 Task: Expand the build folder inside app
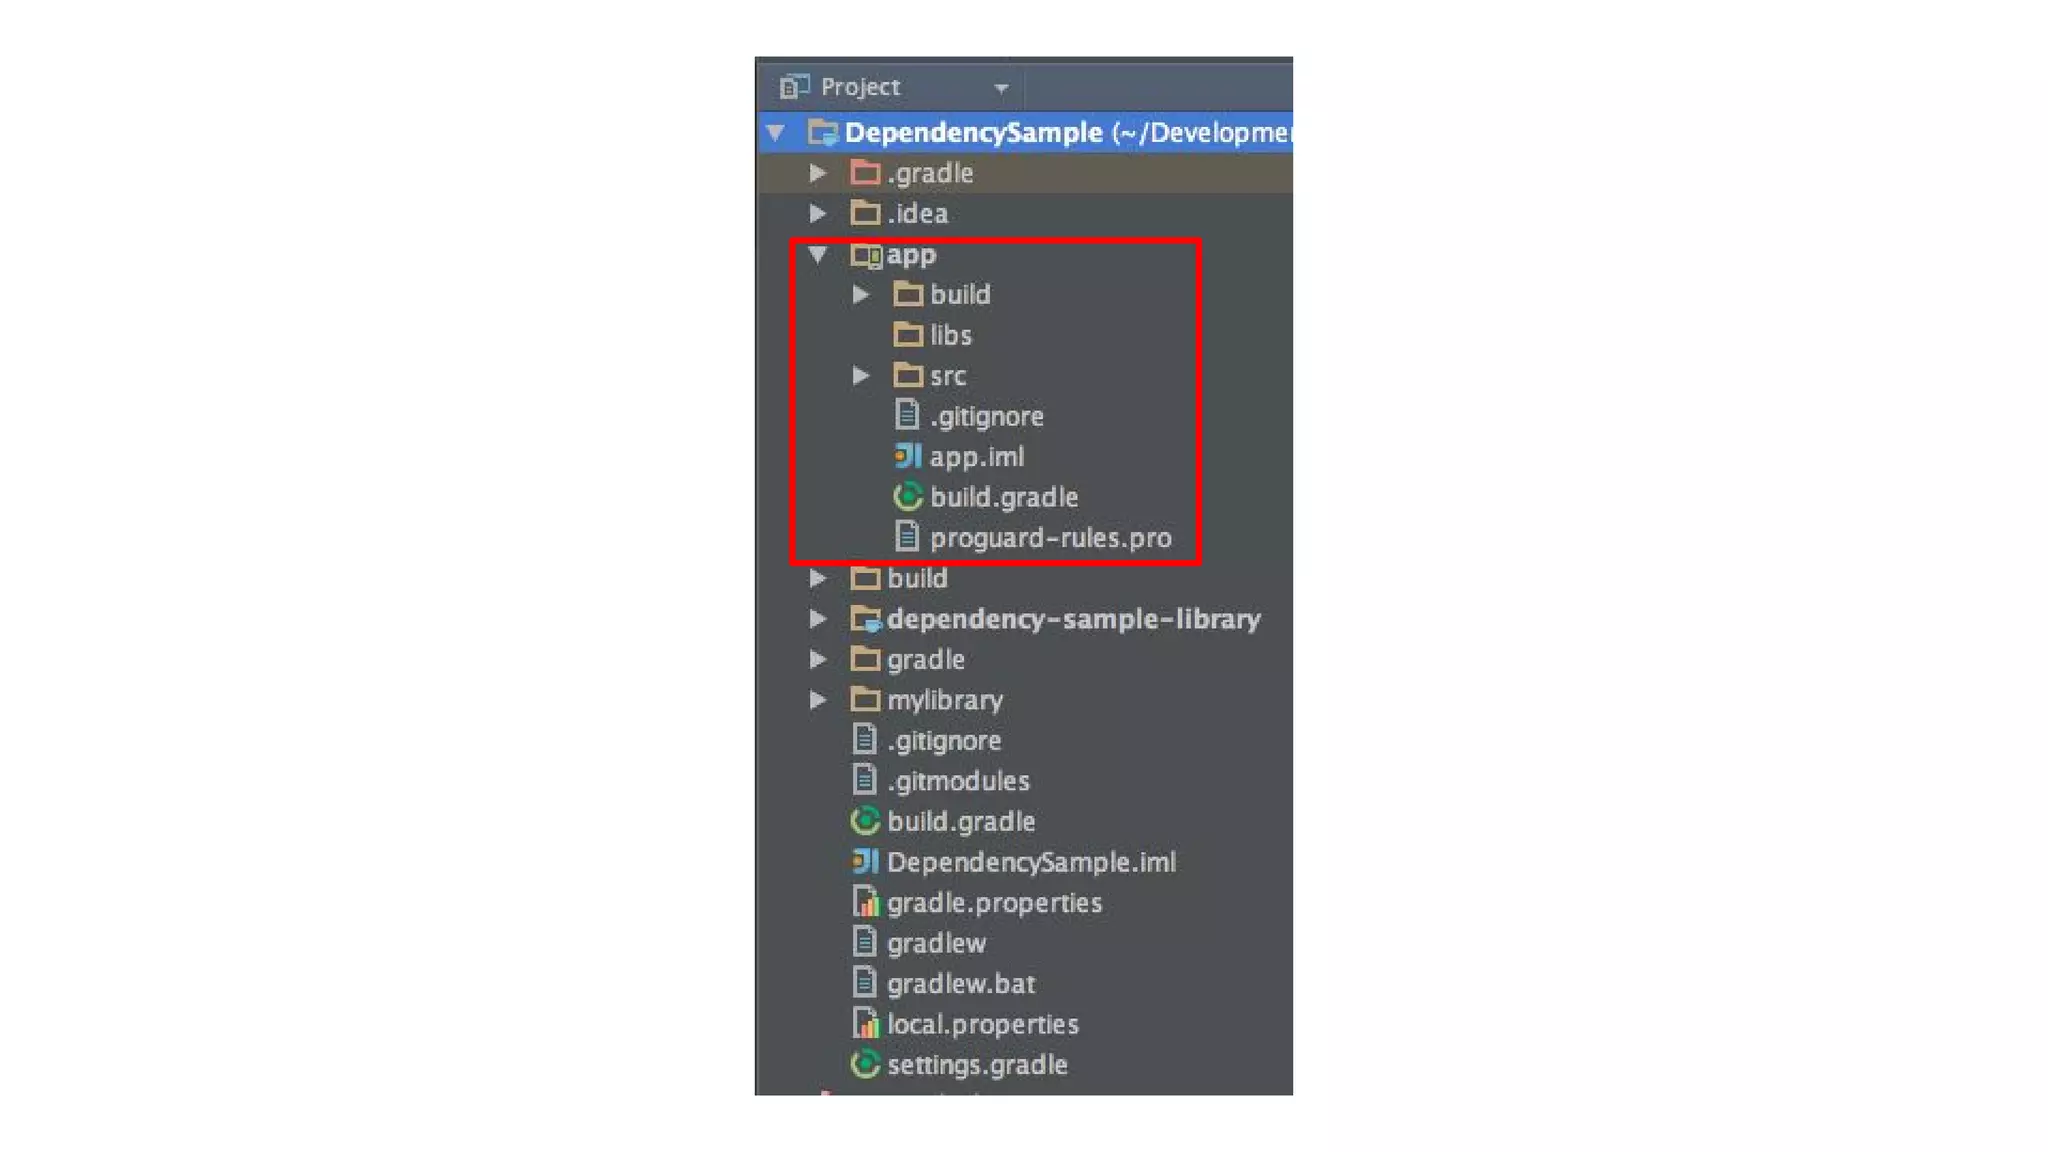tap(860, 295)
